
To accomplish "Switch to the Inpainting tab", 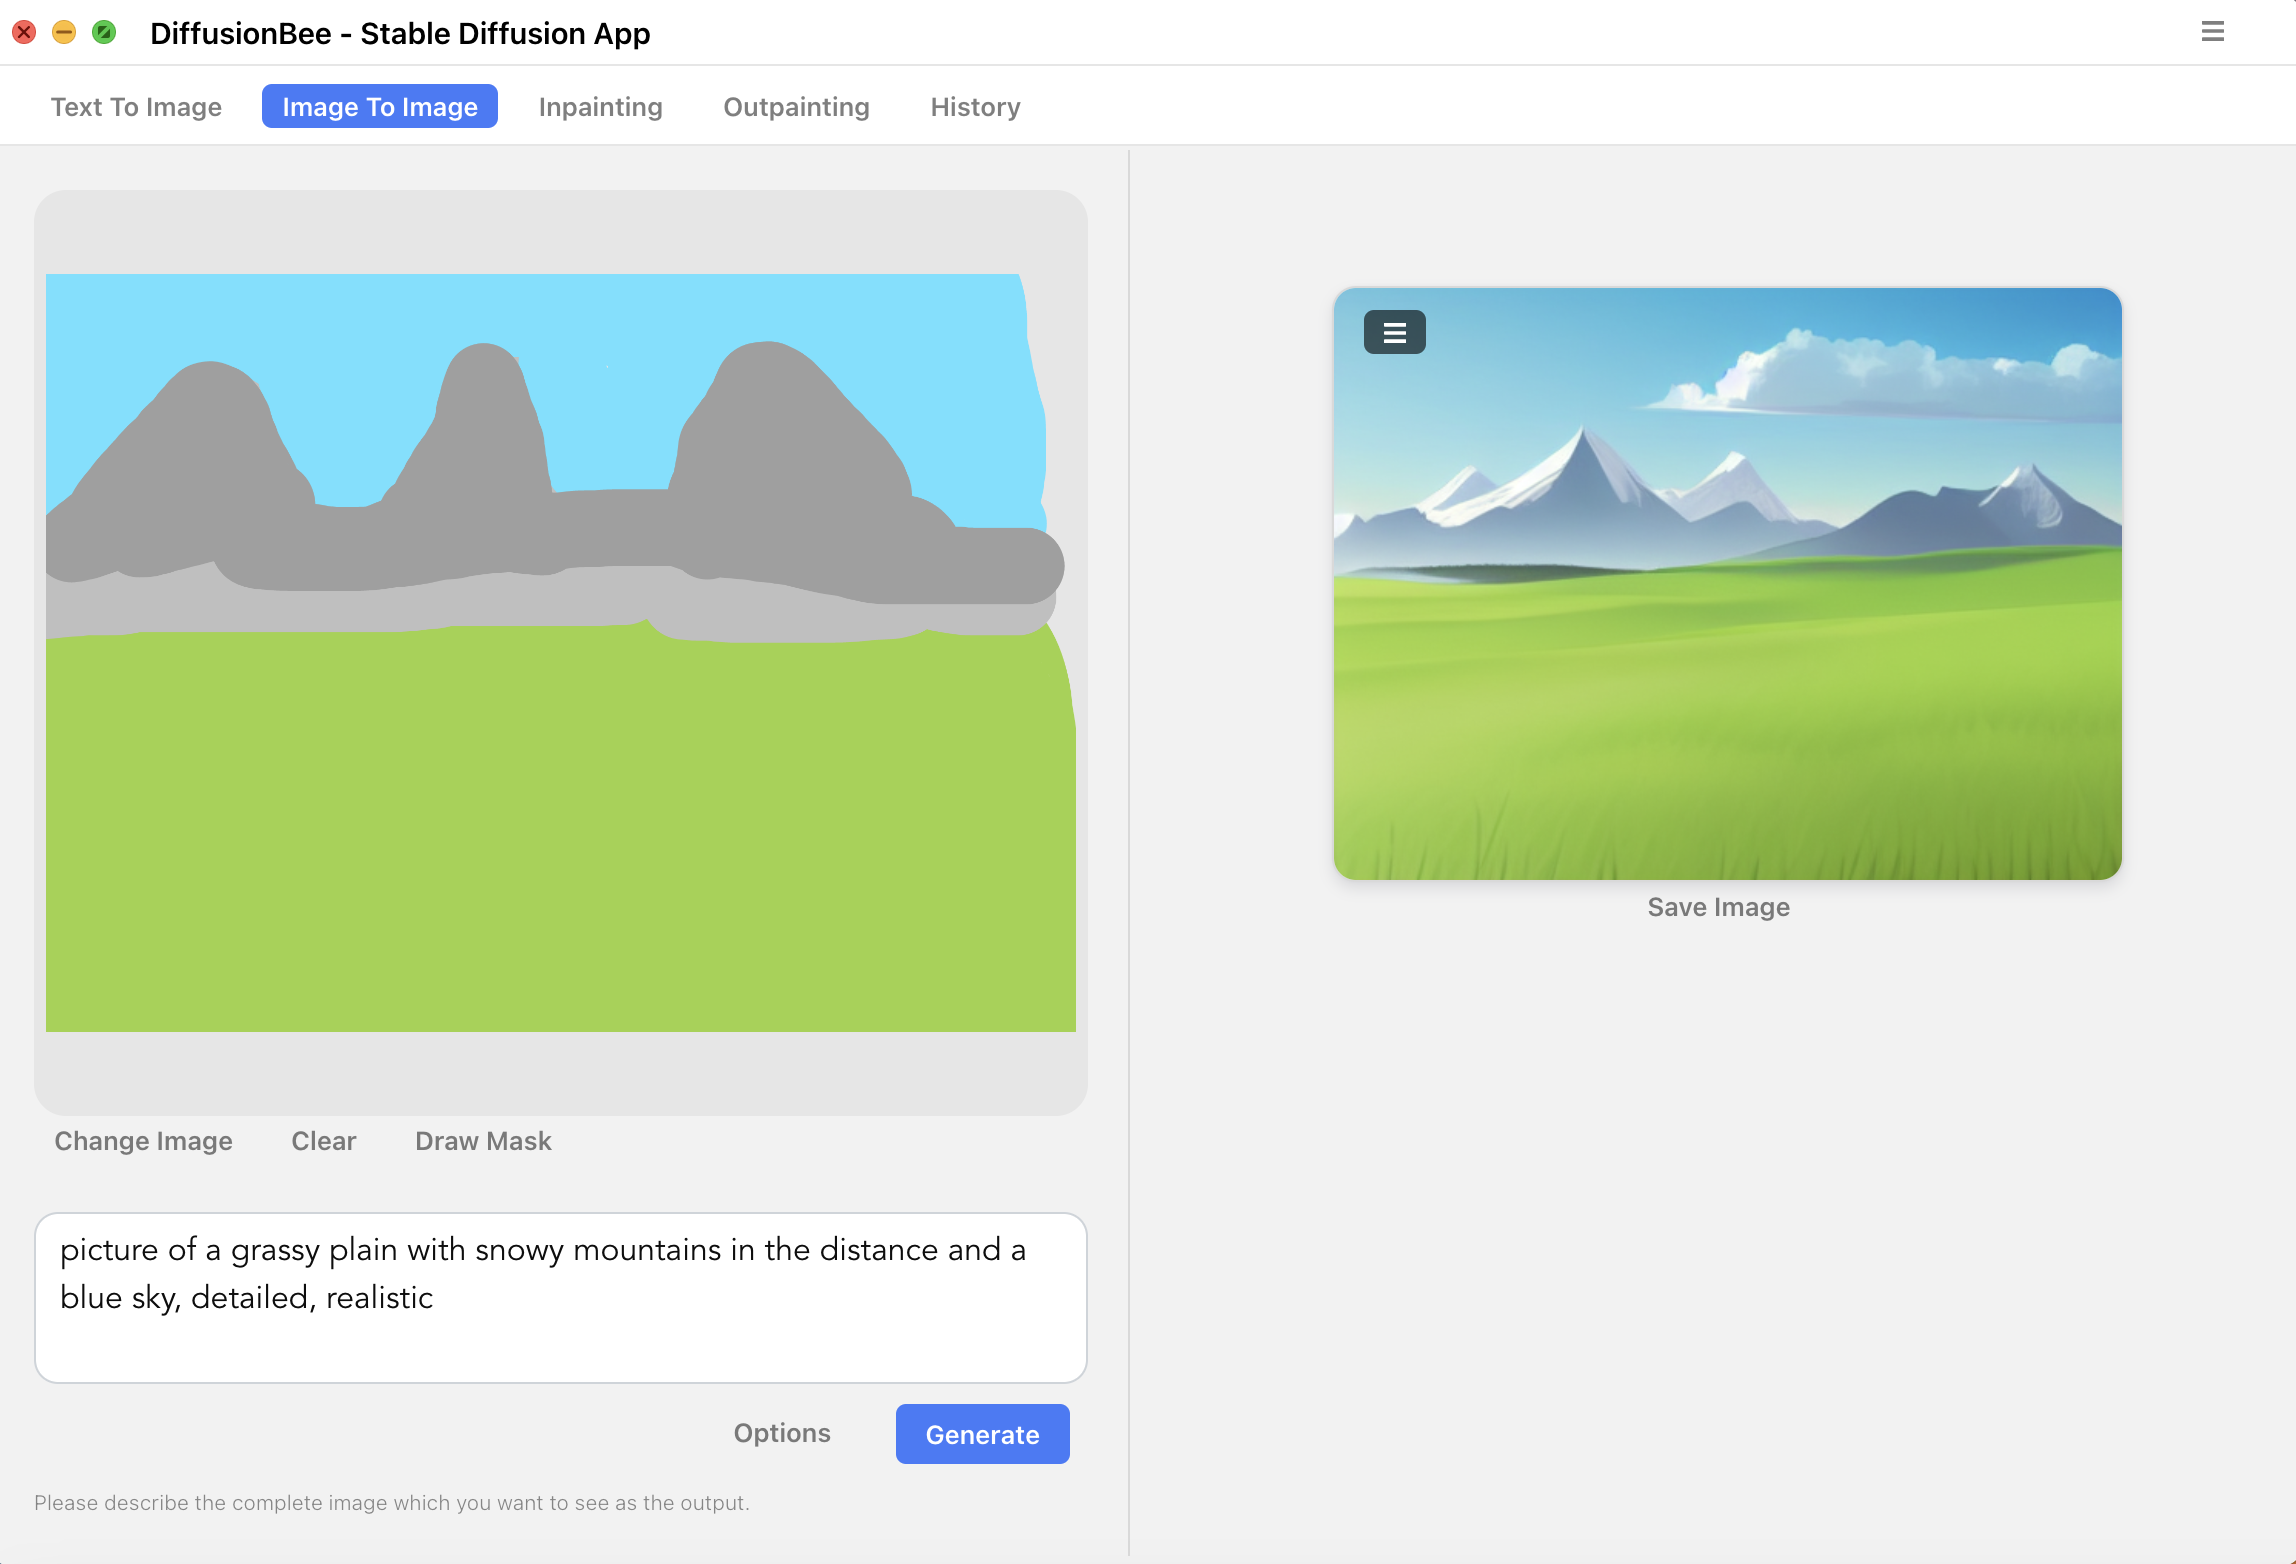I will pyautogui.click(x=600, y=106).
